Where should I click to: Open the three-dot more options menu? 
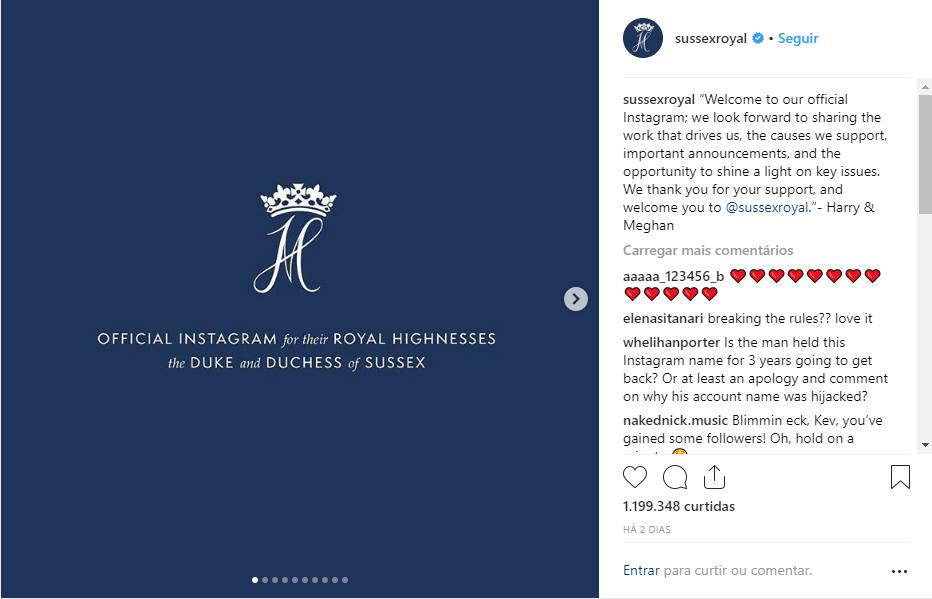(x=899, y=572)
